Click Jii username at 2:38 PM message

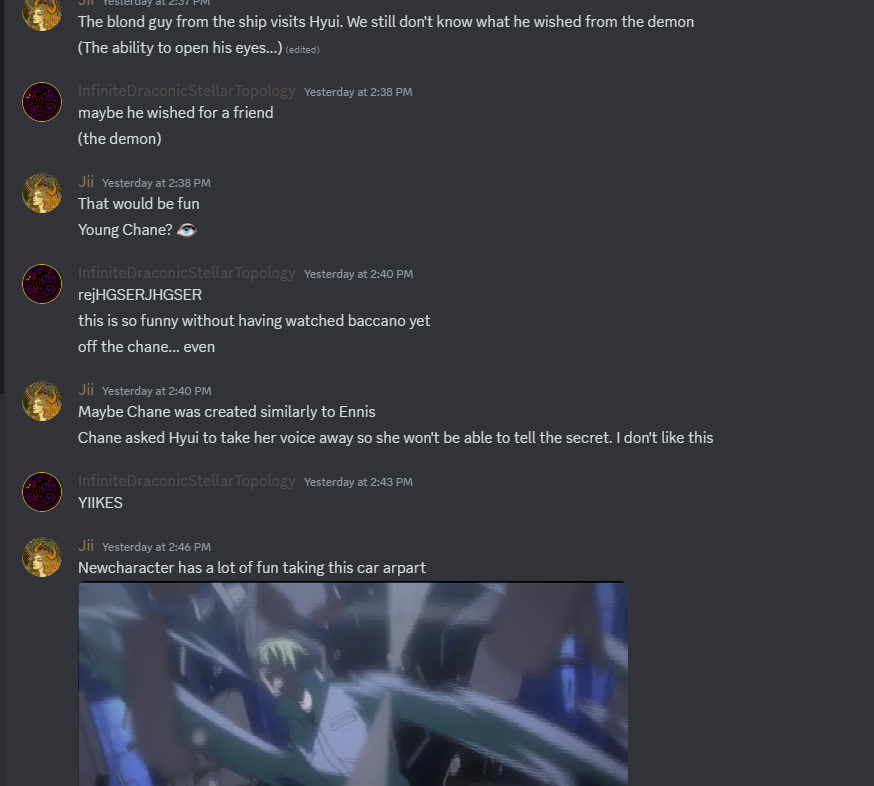86,182
